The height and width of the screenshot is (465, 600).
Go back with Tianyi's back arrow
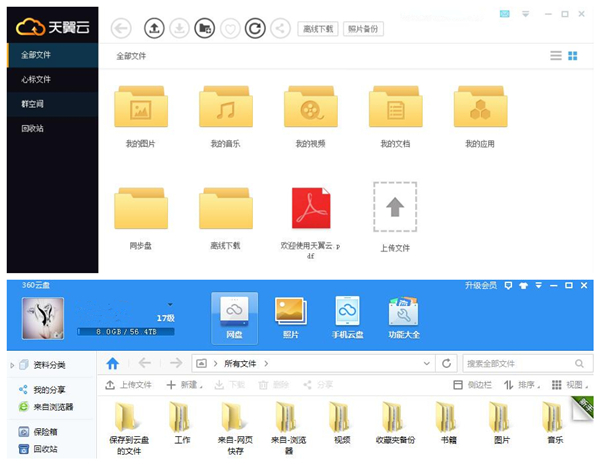(x=121, y=29)
